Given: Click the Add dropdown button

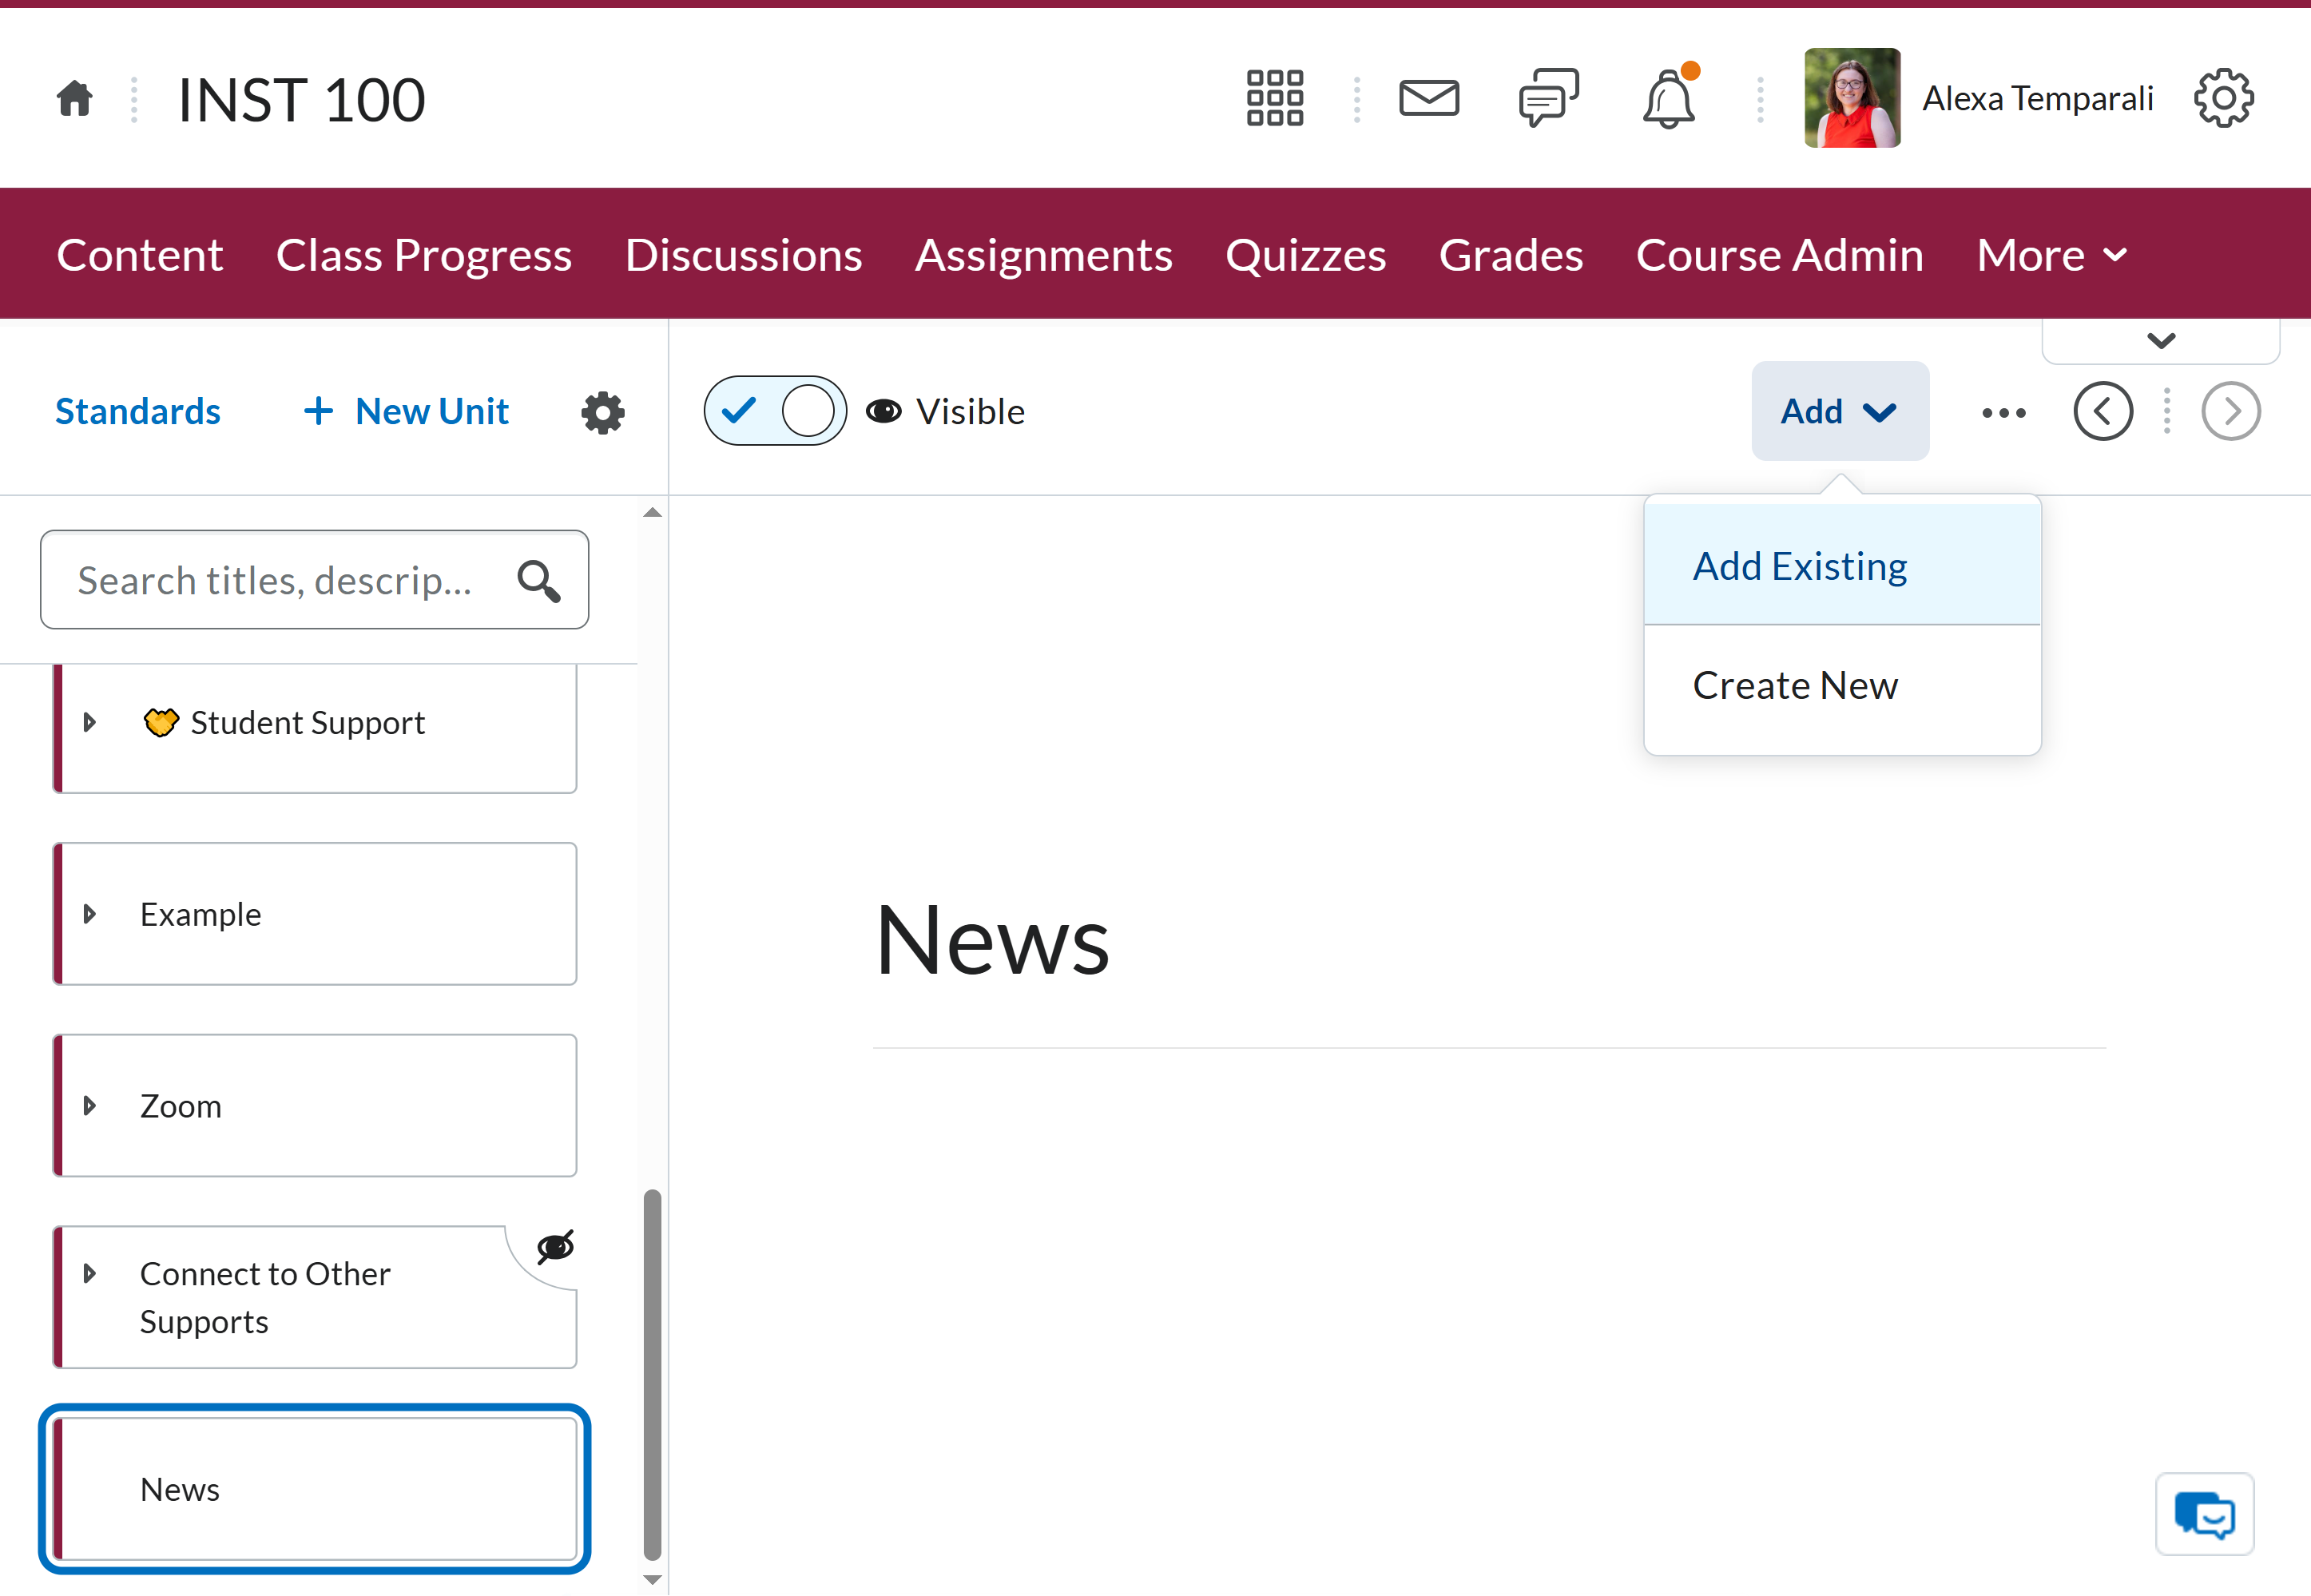Looking at the screenshot, I should (x=1840, y=411).
